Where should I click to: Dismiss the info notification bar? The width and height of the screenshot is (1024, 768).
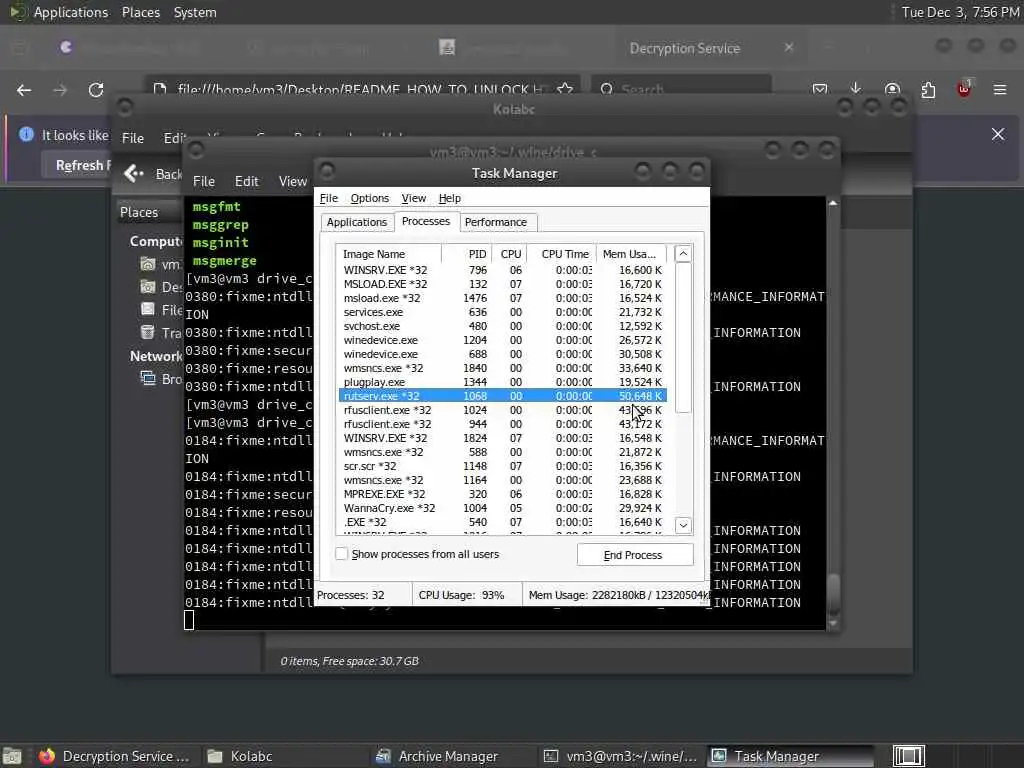pos(998,135)
